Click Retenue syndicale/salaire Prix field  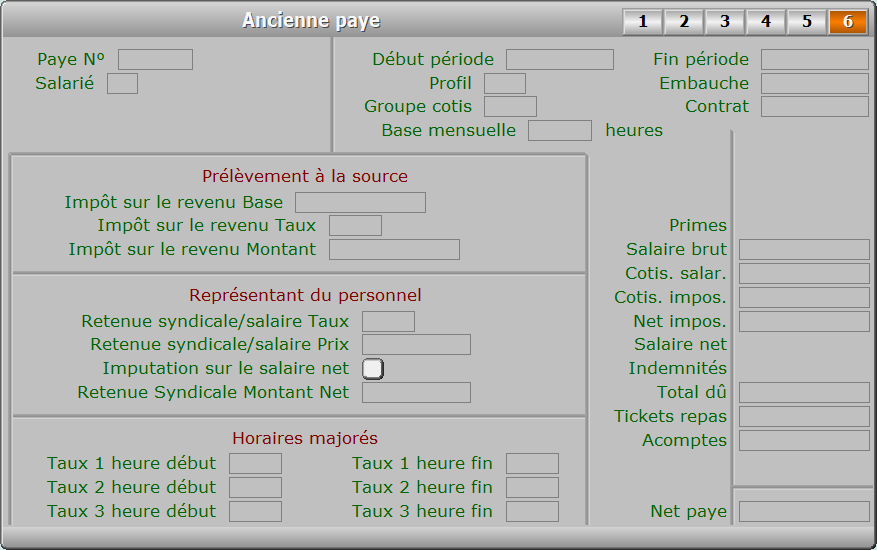[416, 345]
